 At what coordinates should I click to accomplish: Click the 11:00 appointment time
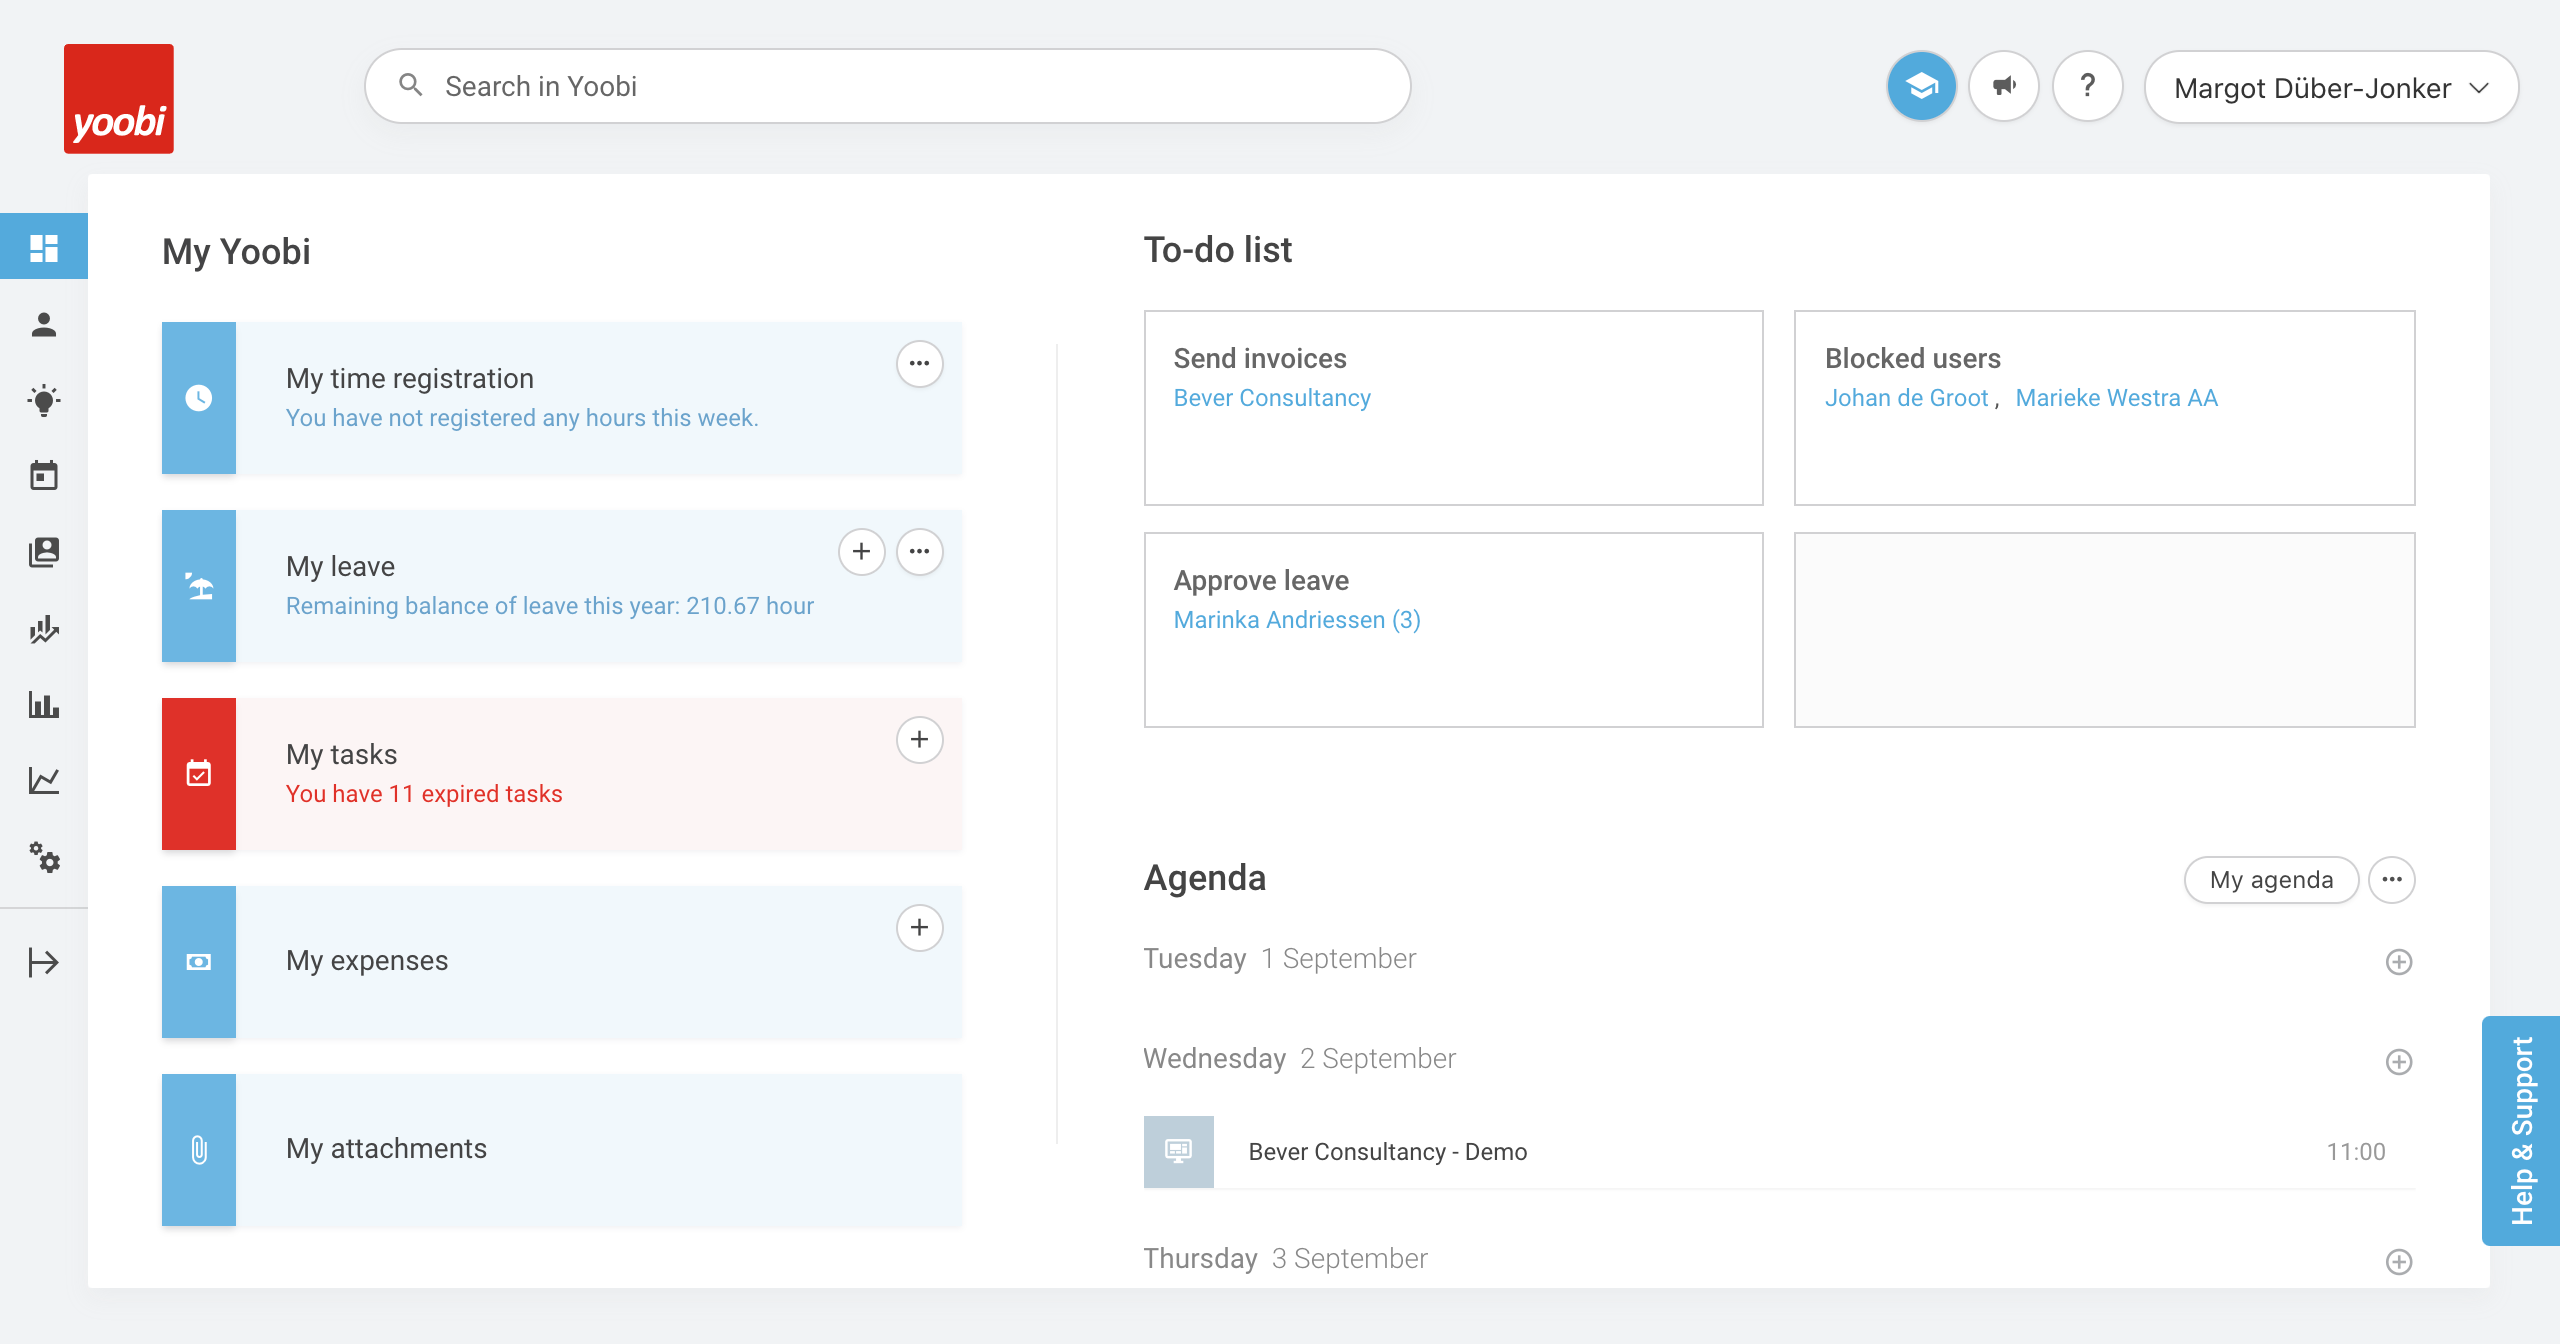pyautogui.click(x=2356, y=1152)
